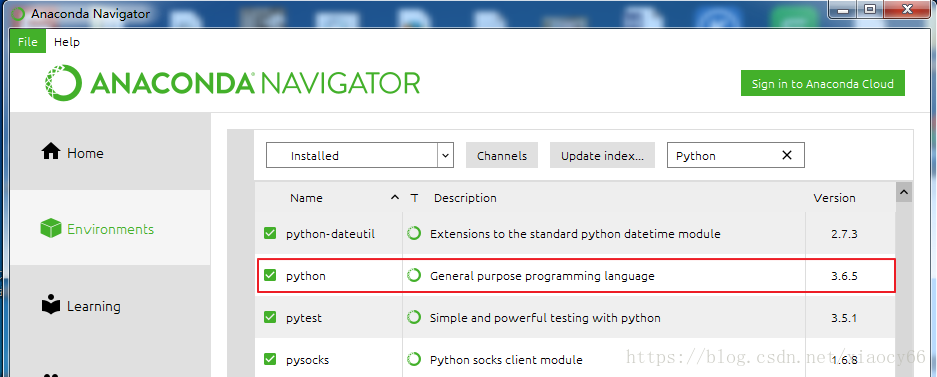
Task: Open the File menu
Action: point(28,42)
